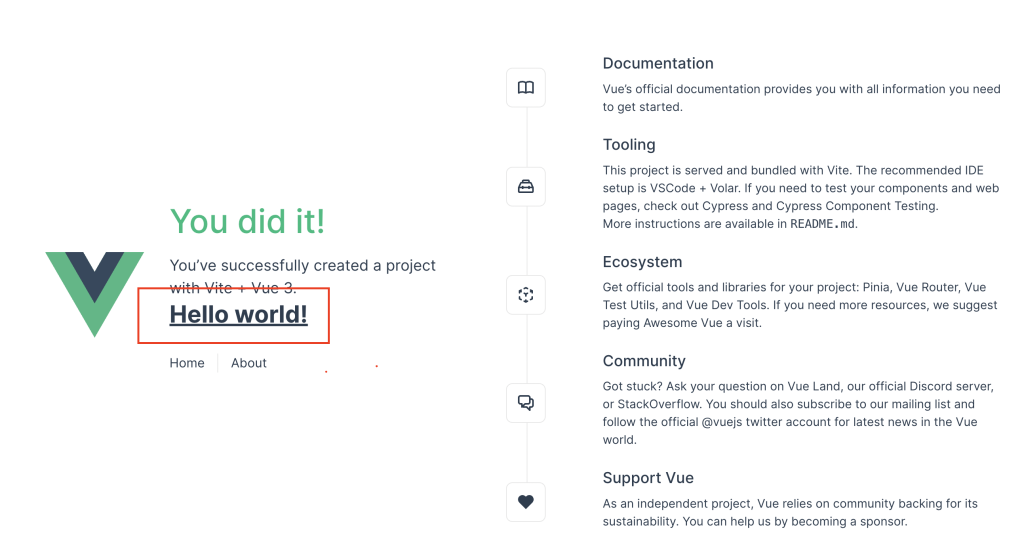This screenshot has width=1024, height=558.
Task: Click the Community chat bubbles icon
Action: [526, 402]
